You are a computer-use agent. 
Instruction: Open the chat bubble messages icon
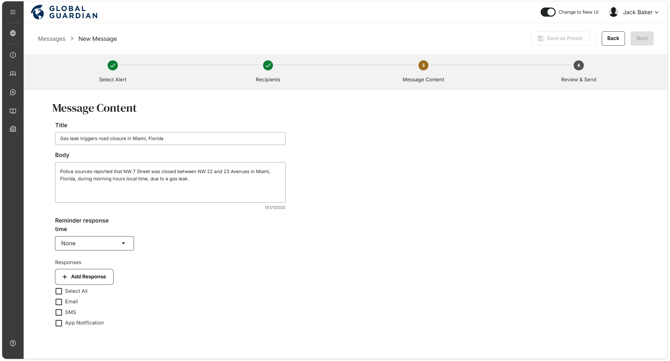point(13,92)
